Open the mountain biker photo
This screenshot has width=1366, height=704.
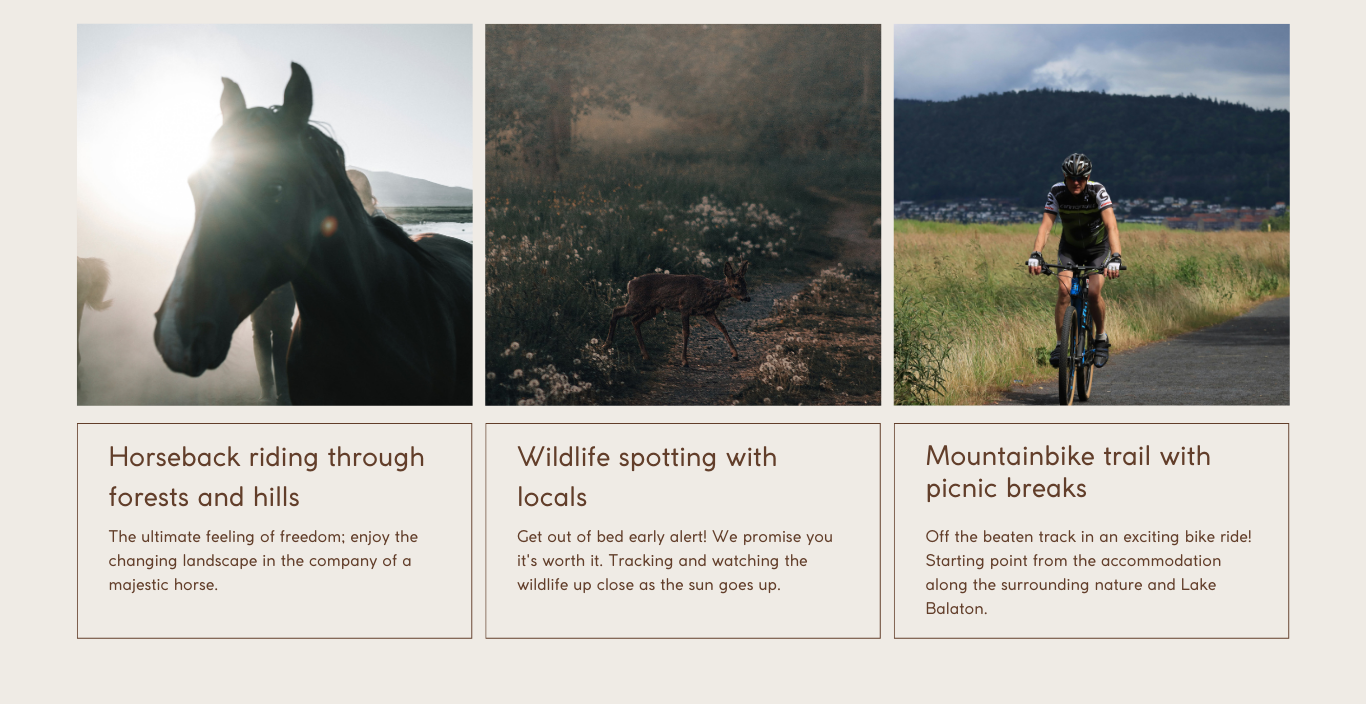(x=1092, y=215)
